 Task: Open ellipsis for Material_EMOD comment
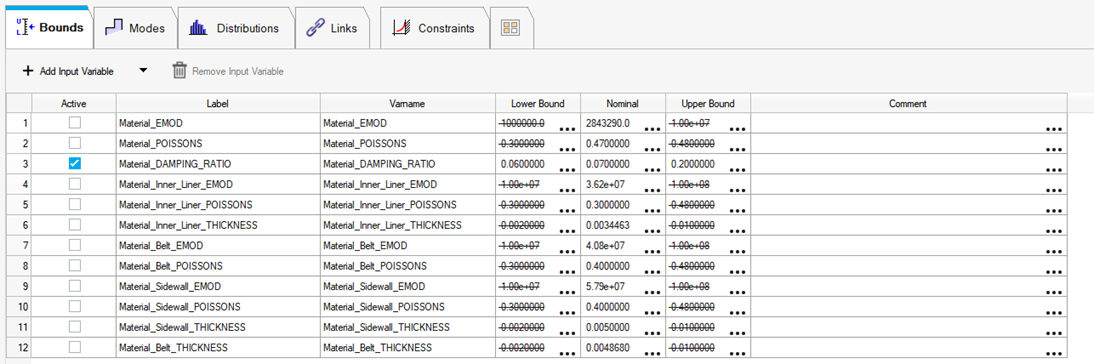tap(1054, 130)
